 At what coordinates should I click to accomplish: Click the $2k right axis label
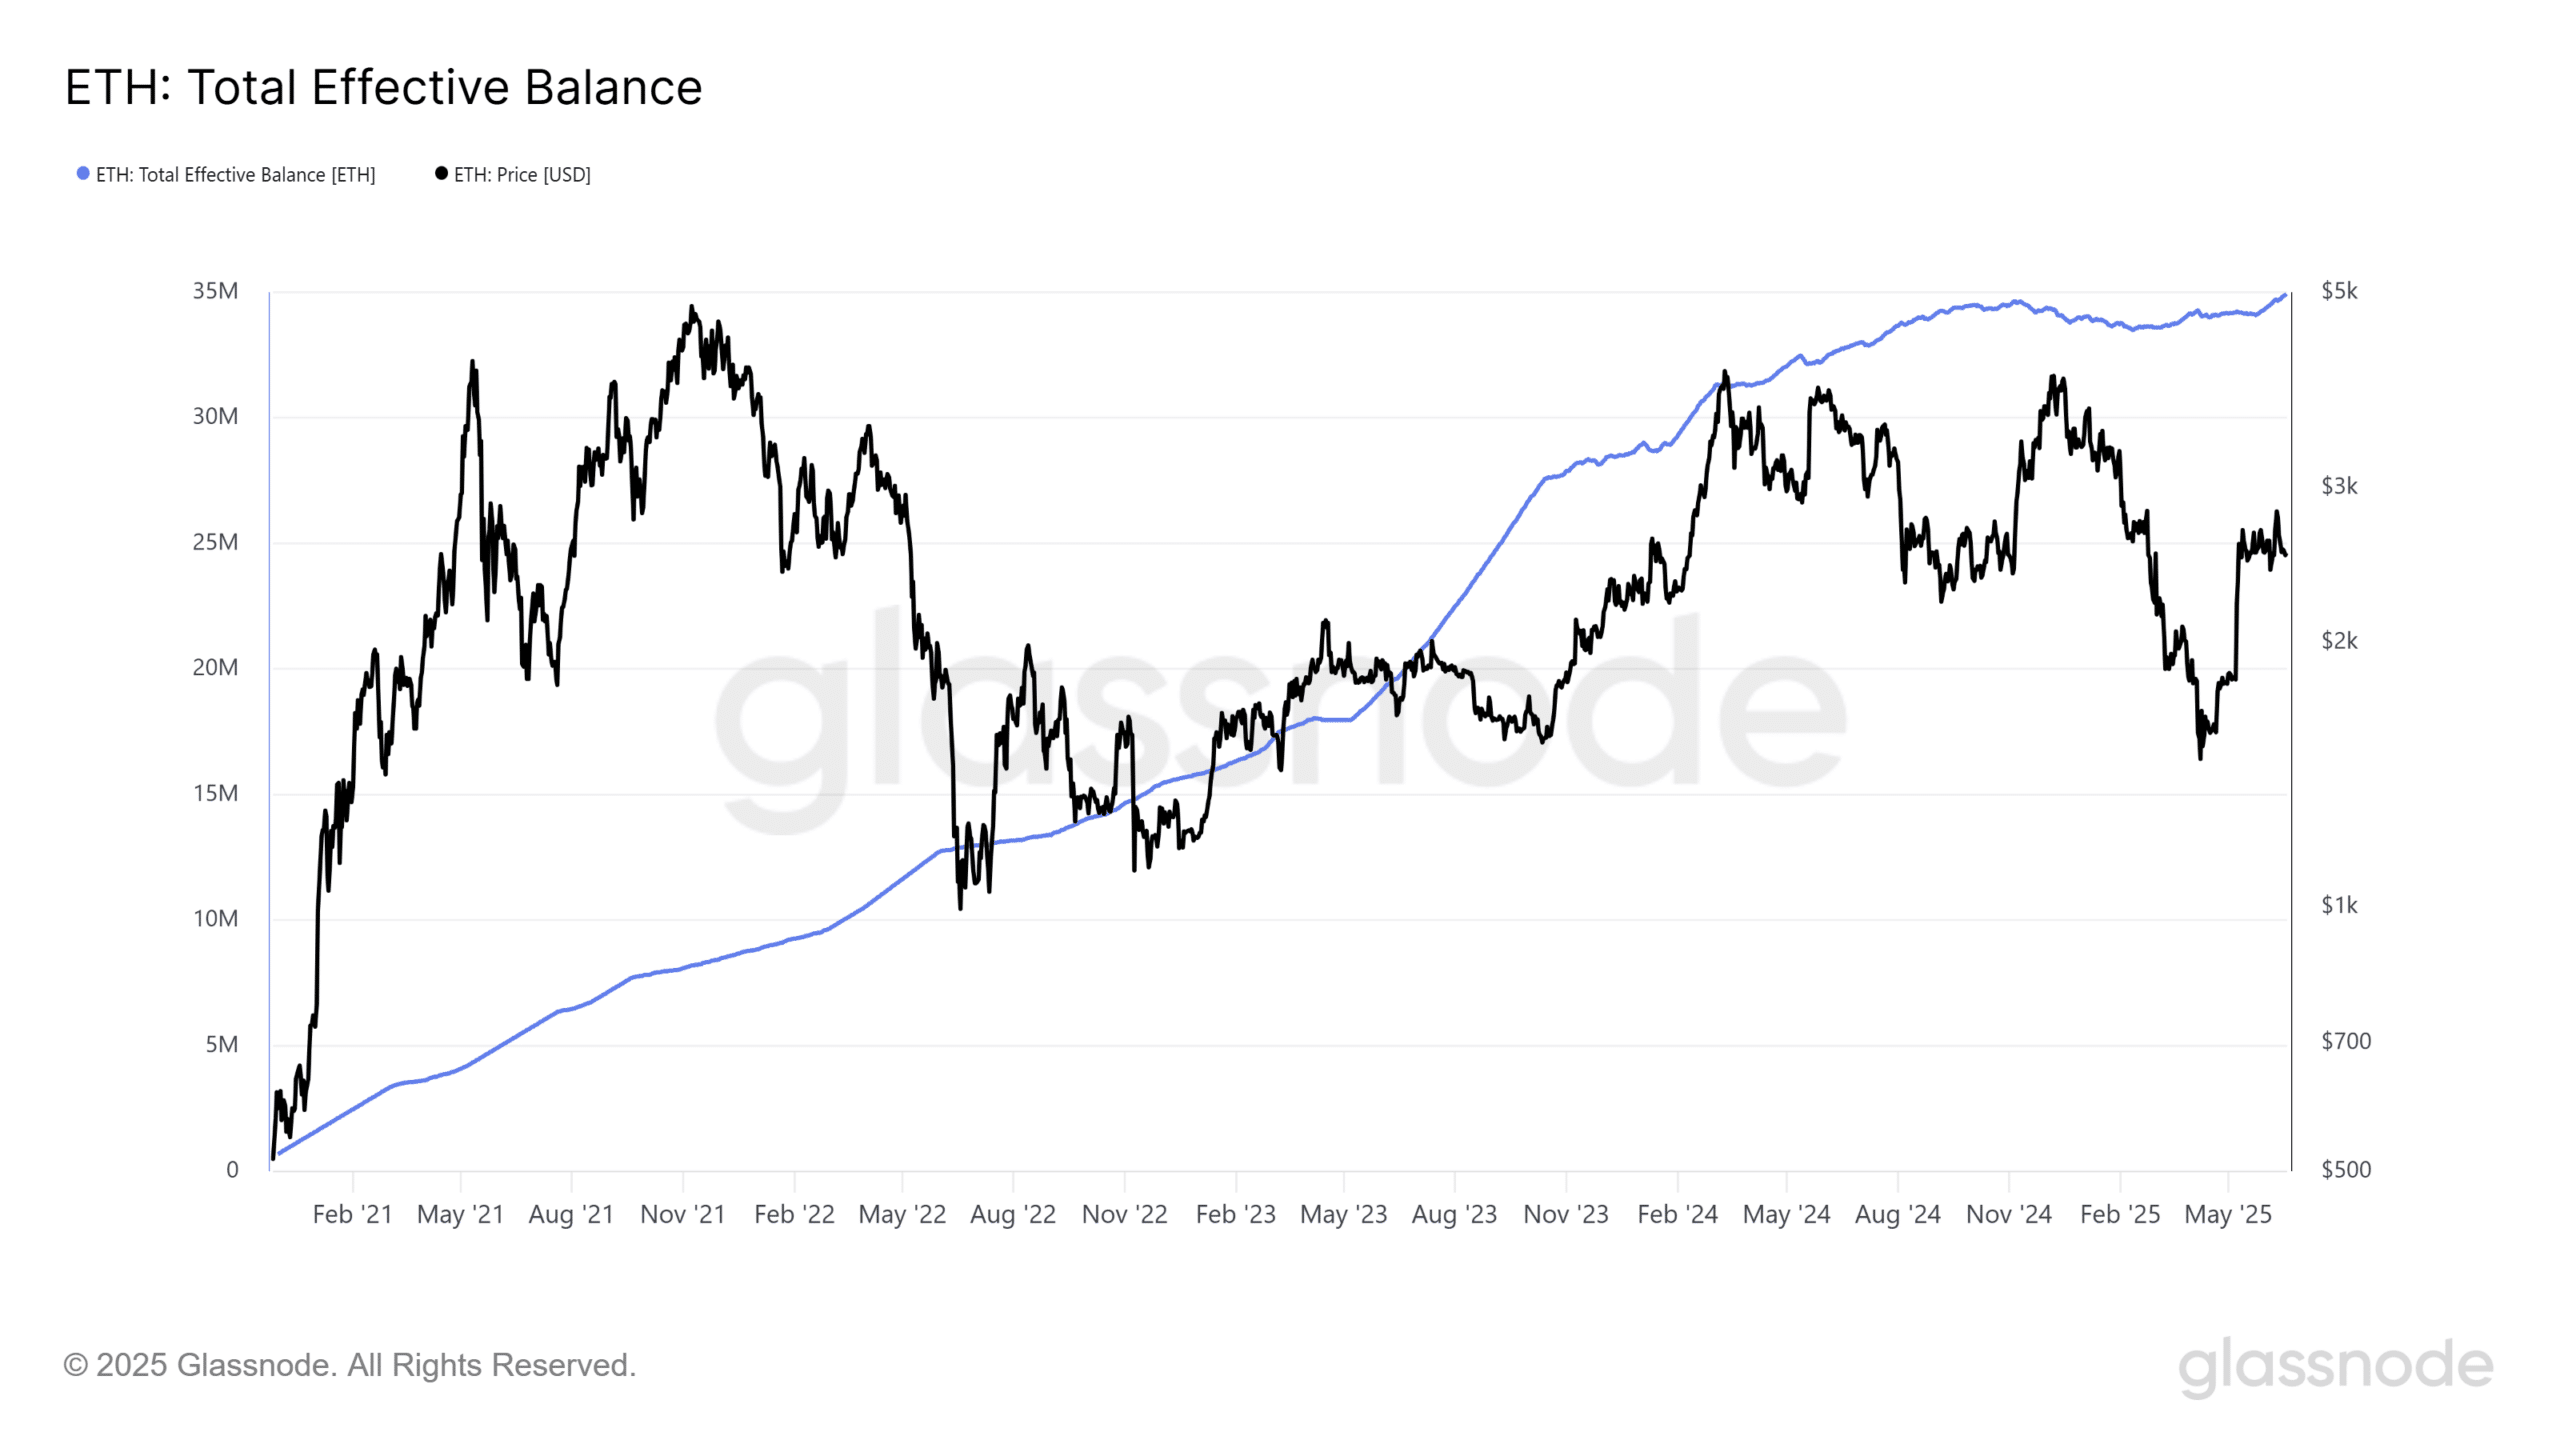(x=2338, y=641)
